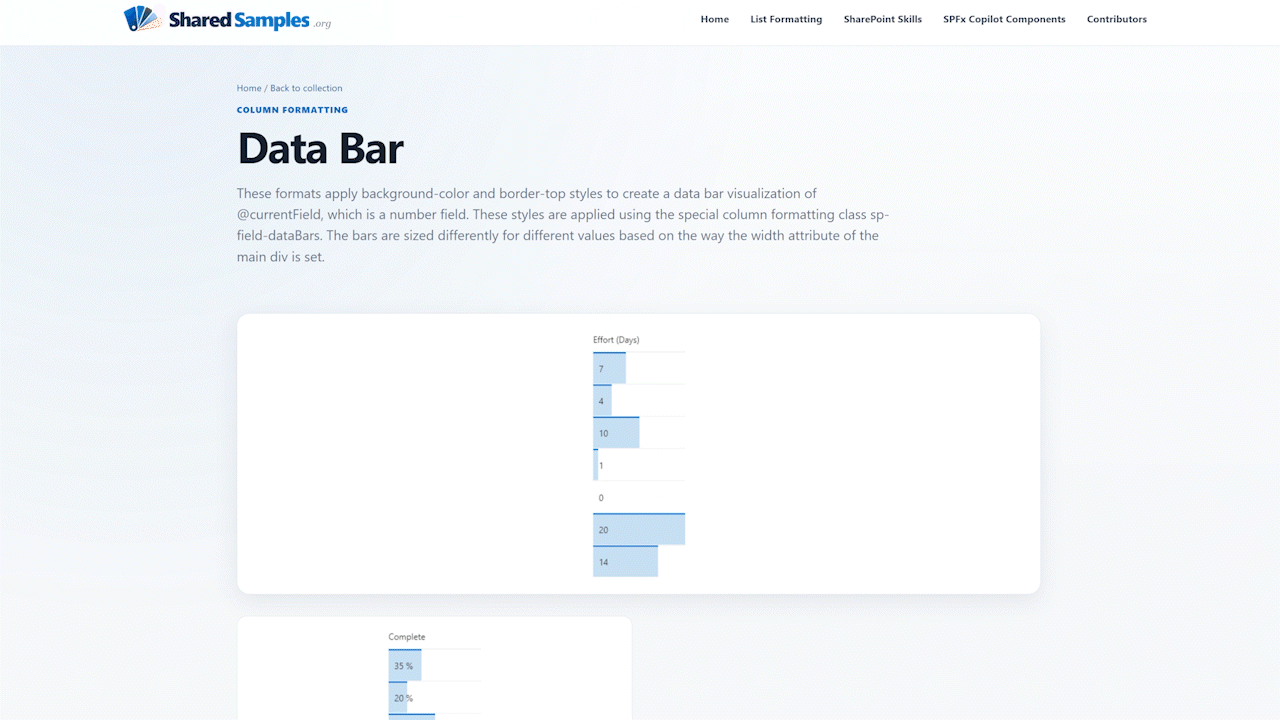Follow the Back to collection link

coord(306,88)
